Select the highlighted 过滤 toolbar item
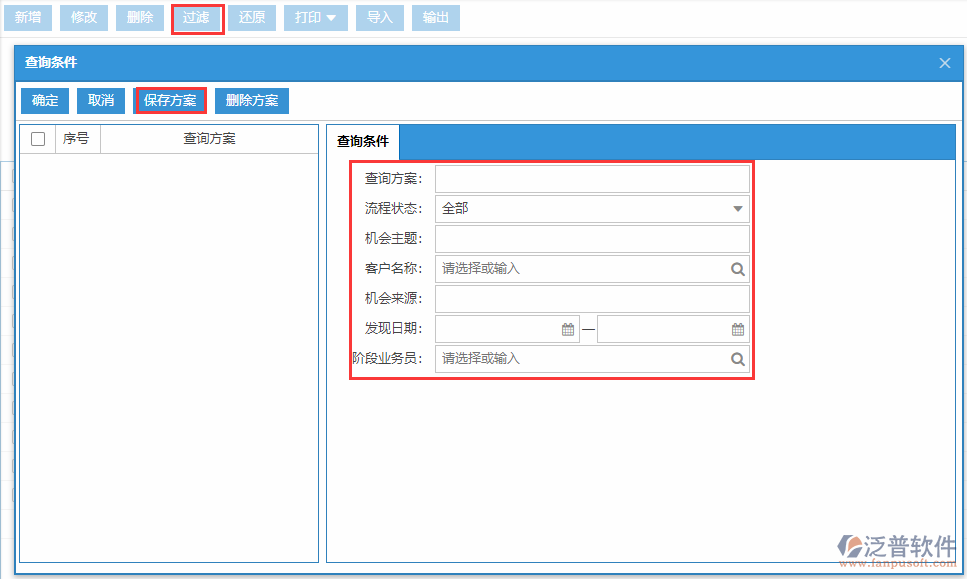967x579 pixels. point(196,17)
